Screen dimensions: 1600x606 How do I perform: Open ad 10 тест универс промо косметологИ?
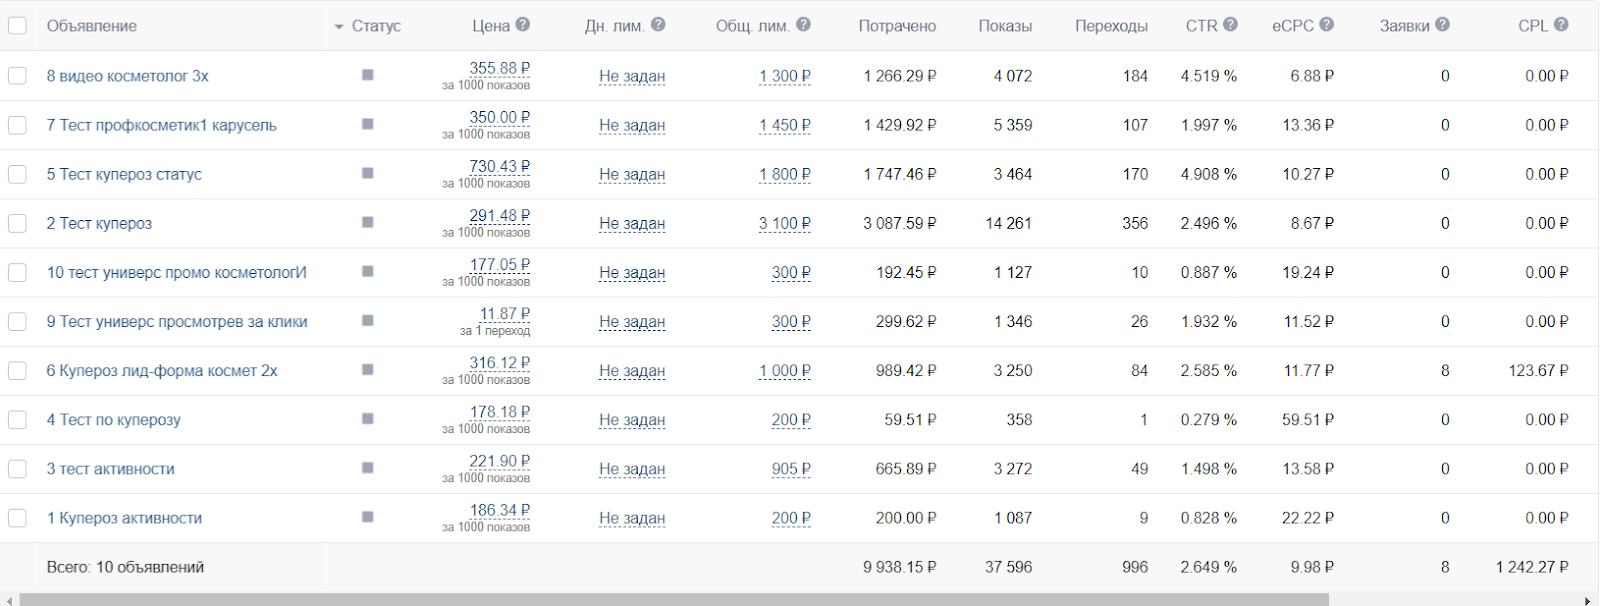click(176, 272)
